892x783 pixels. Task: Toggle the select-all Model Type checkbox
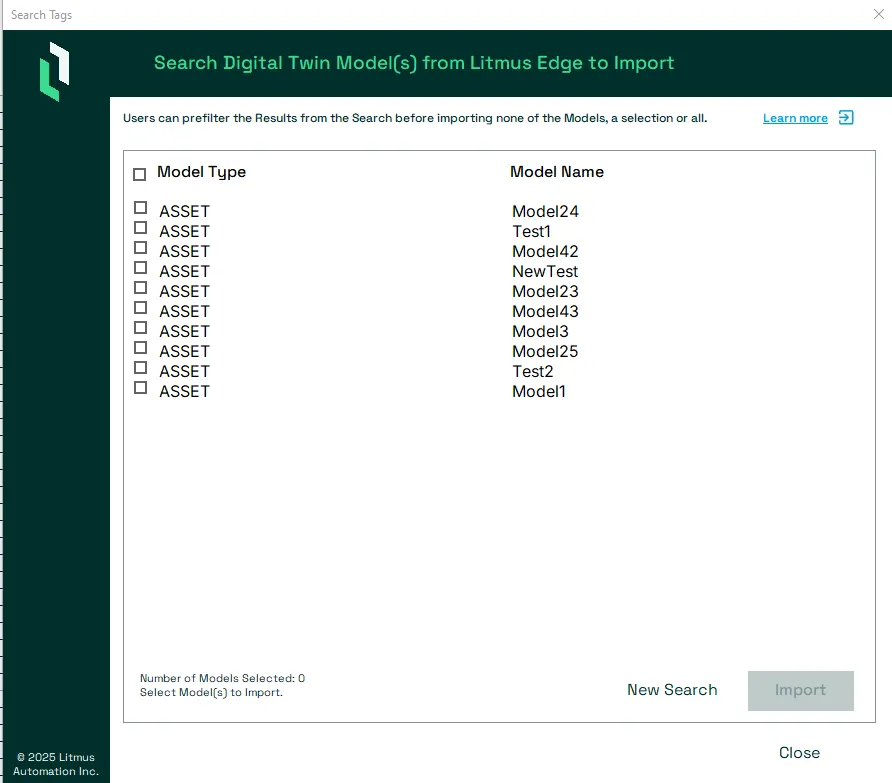click(x=139, y=174)
